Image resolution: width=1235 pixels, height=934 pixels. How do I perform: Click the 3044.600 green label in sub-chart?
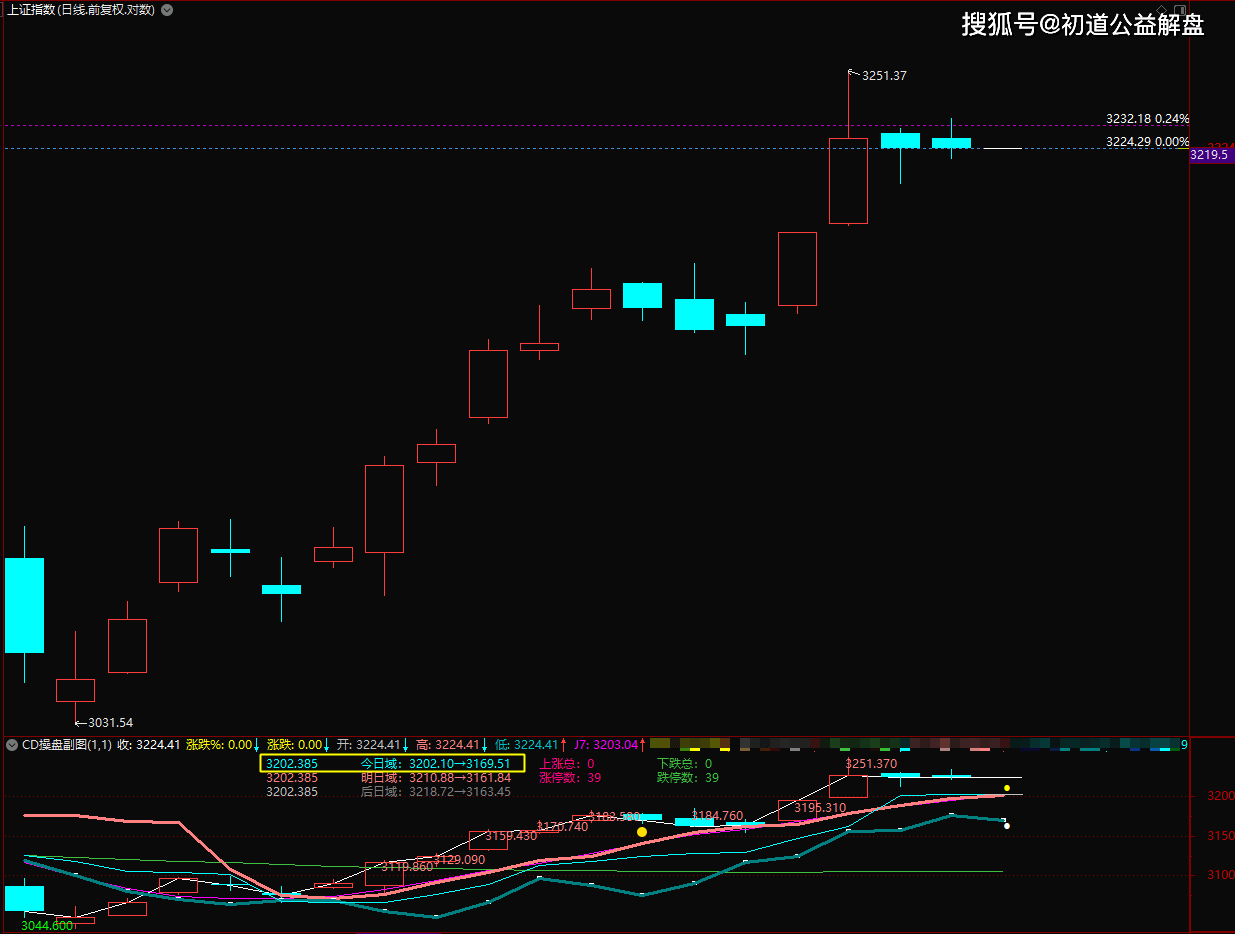tap(47, 926)
